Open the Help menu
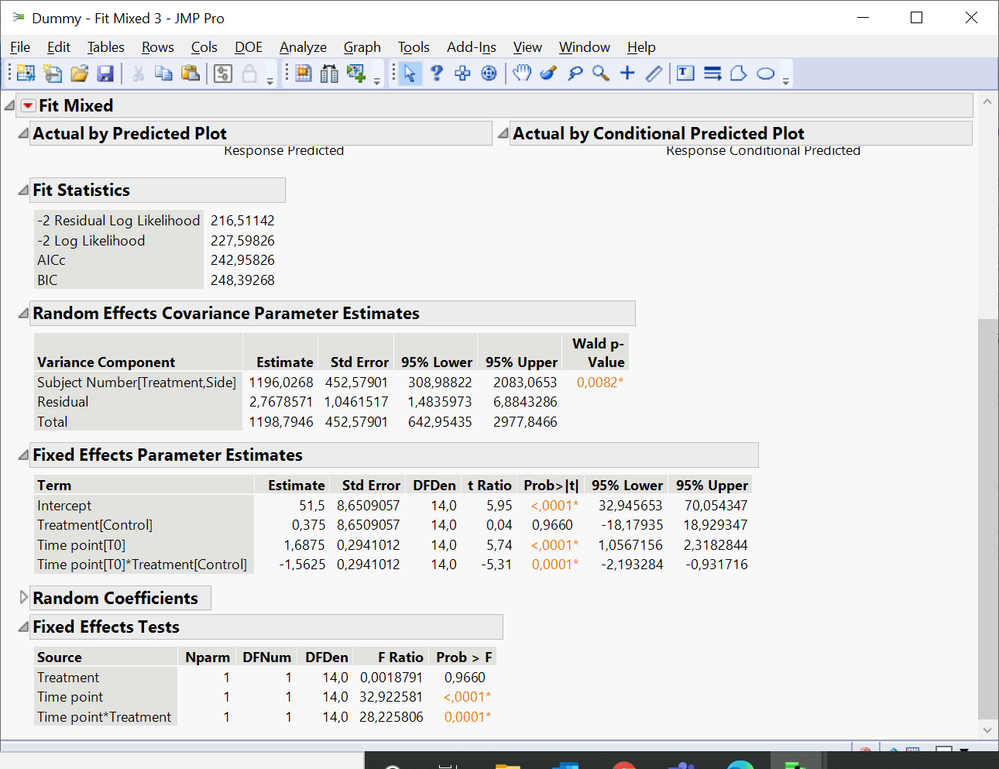999x769 pixels. coord(641,47)
